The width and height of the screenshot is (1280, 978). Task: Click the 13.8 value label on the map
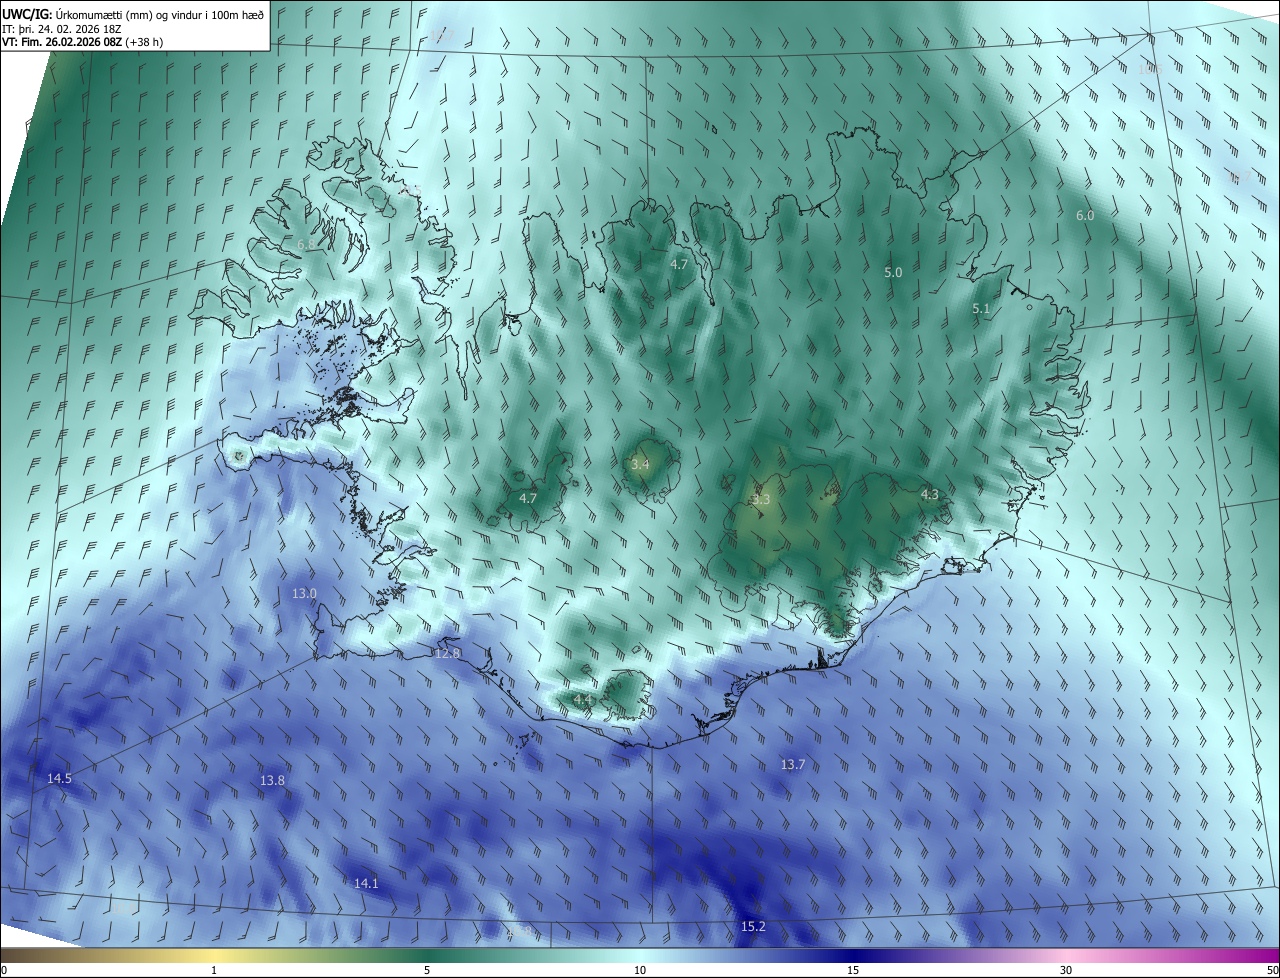[272, 780]
